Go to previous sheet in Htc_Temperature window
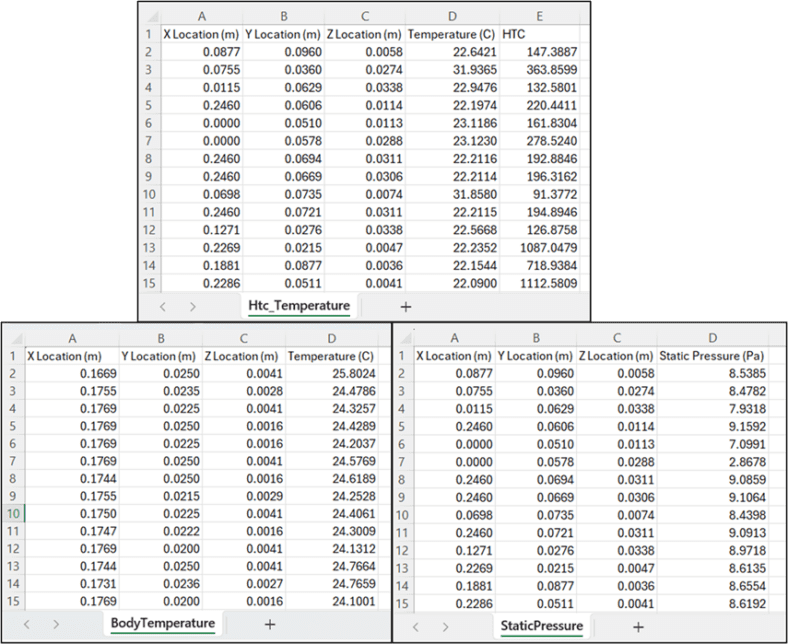 (x=162, y=306)
